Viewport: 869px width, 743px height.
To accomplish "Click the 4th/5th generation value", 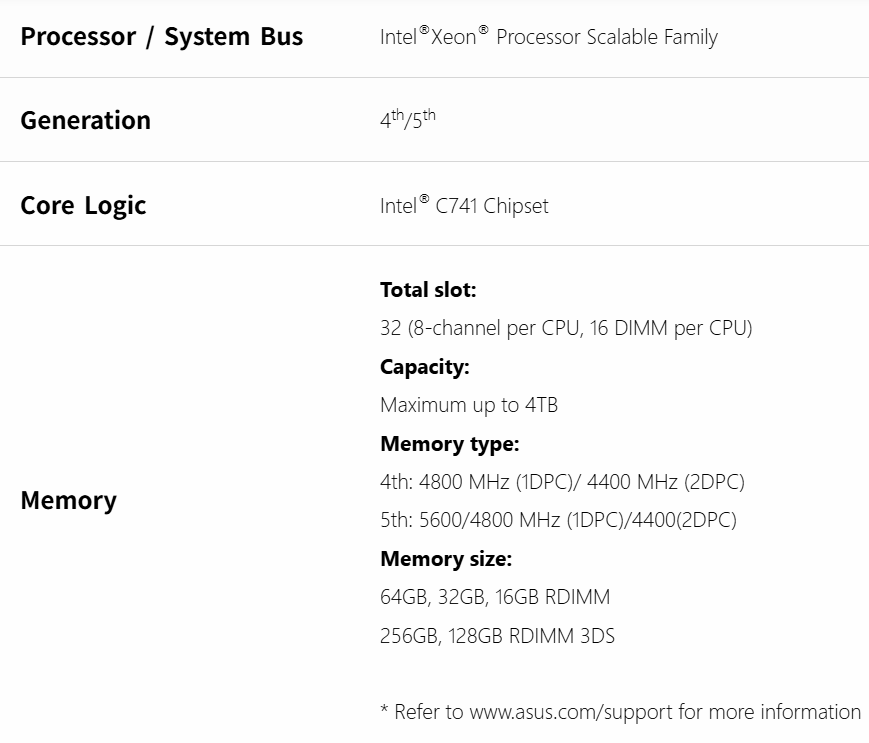I will click(407, 121).
